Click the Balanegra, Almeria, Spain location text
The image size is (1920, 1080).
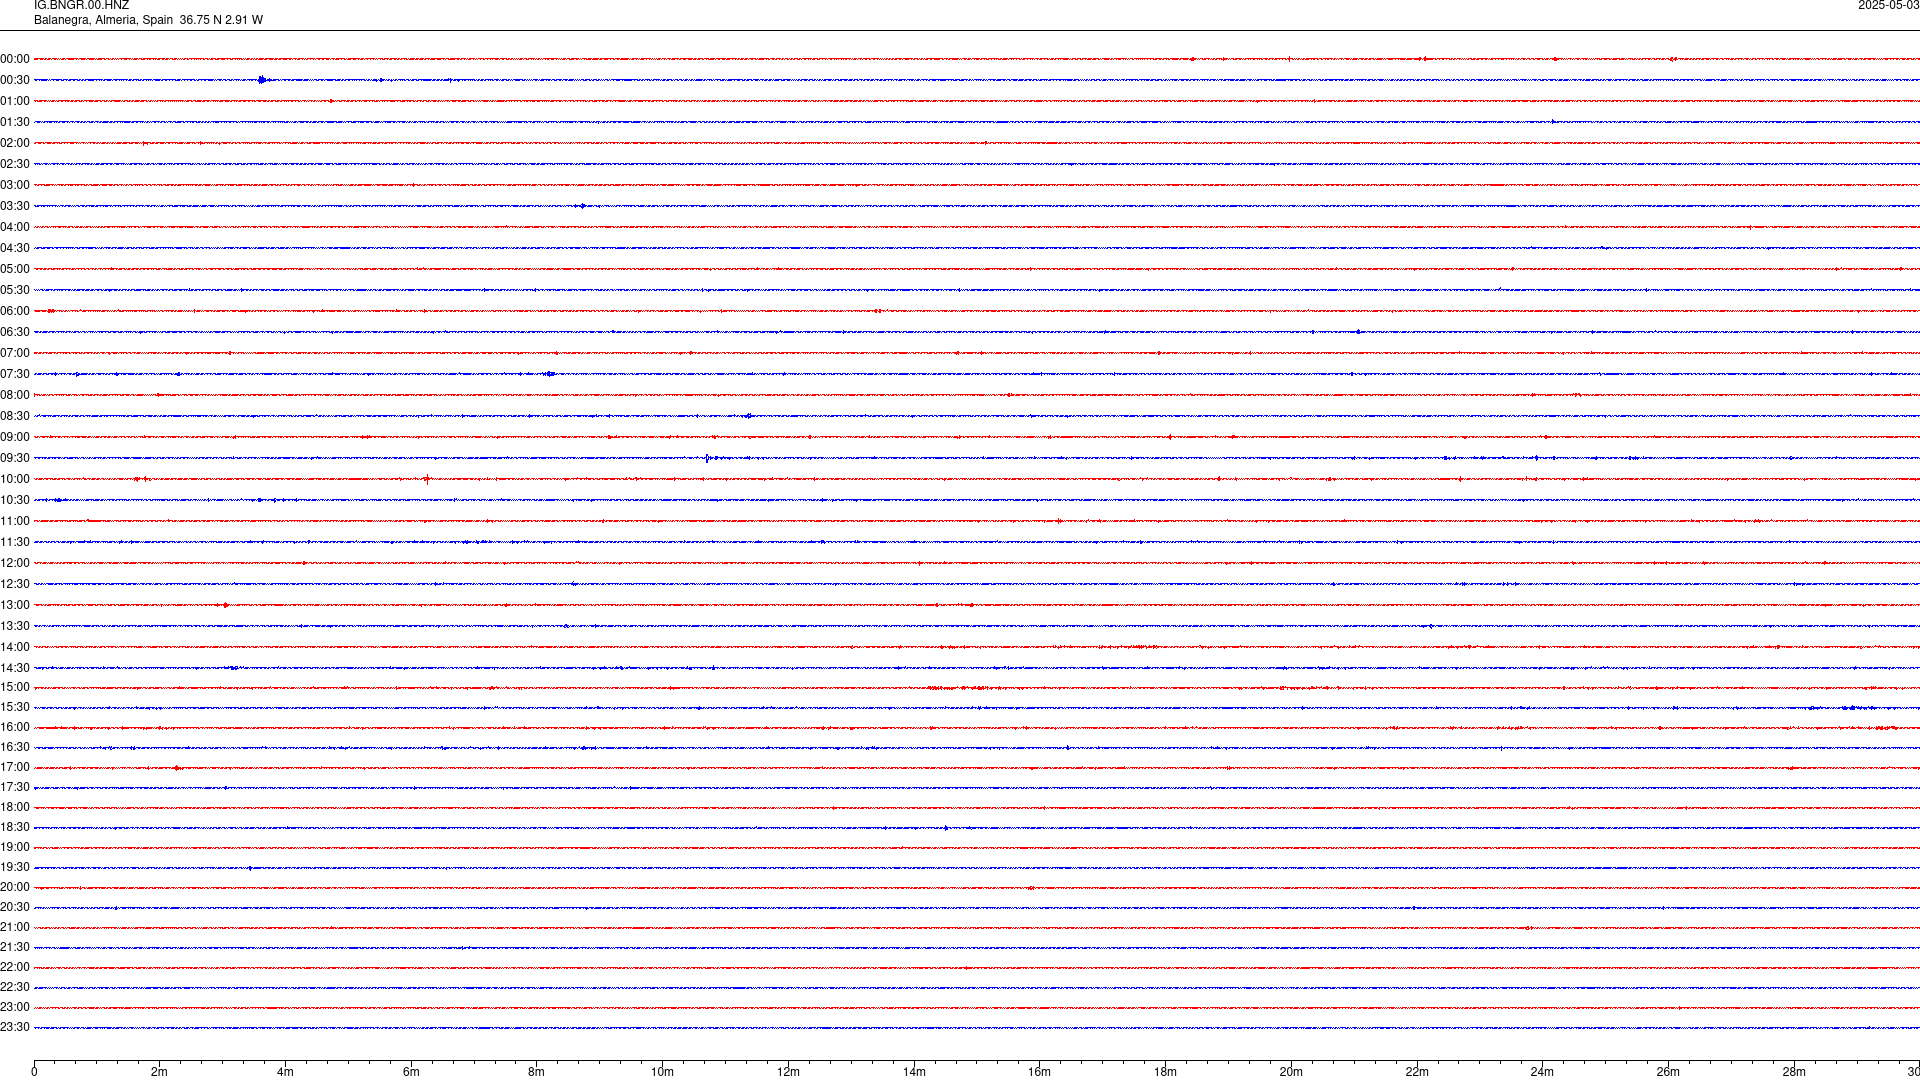coord(103,20)
